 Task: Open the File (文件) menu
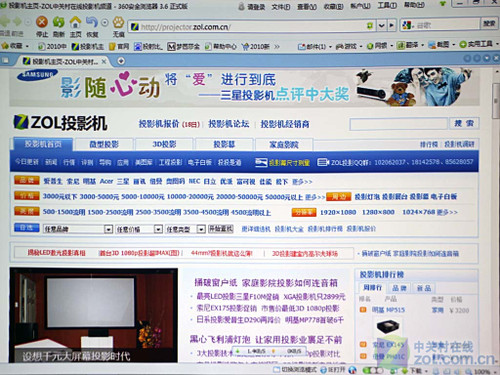[x=280, y=7]
